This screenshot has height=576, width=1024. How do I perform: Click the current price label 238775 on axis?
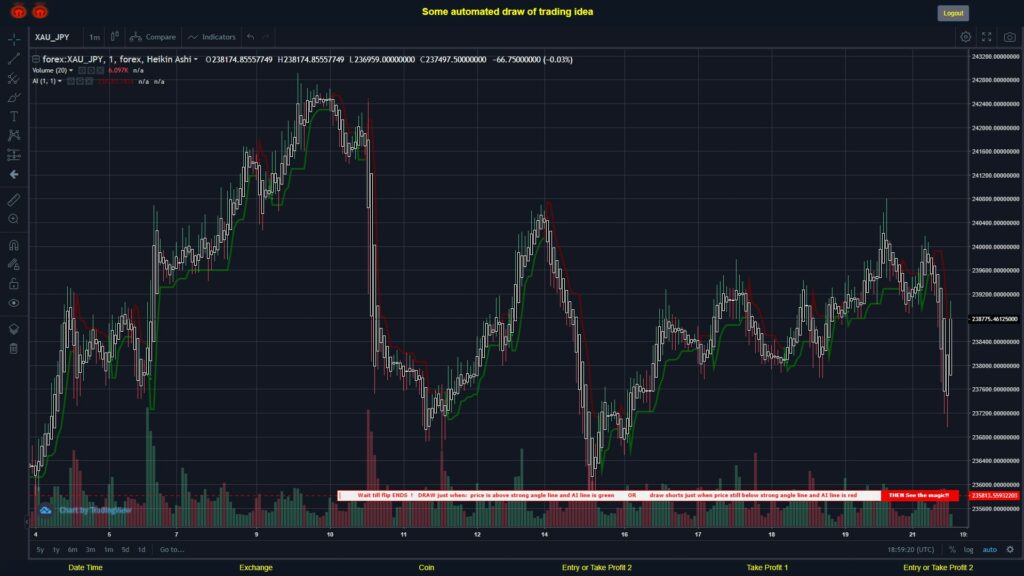994,319
